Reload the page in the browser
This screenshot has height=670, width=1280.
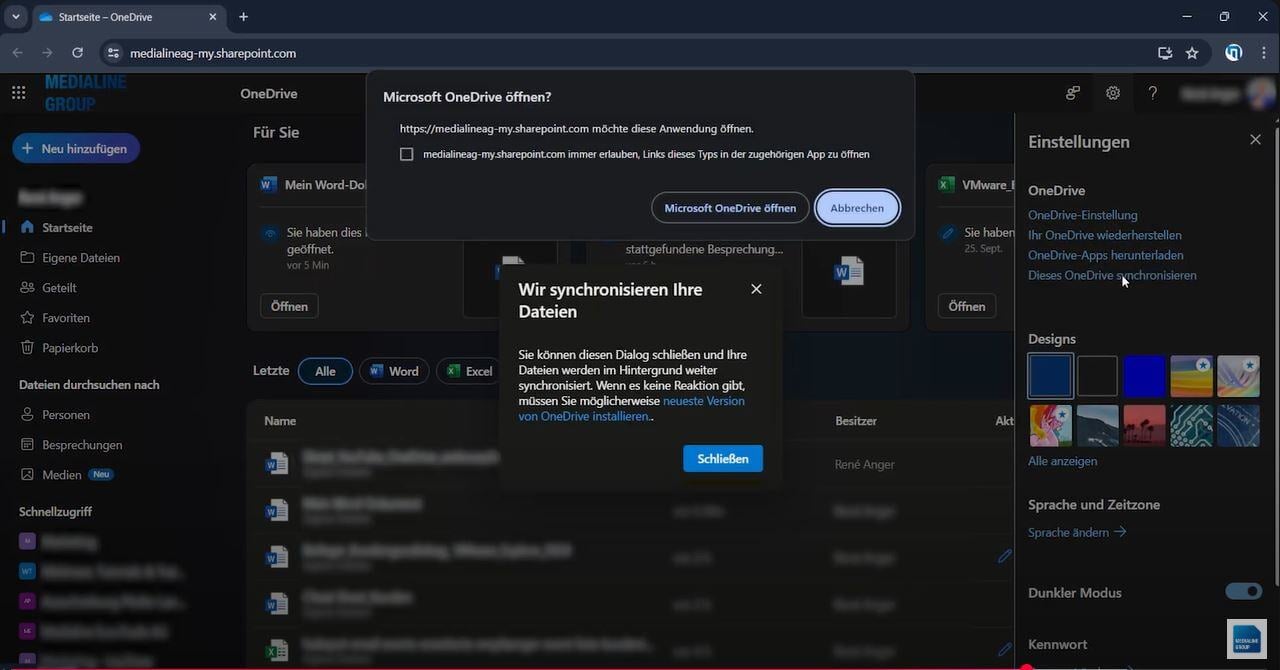pyautogui.click(x=77, y=53)
